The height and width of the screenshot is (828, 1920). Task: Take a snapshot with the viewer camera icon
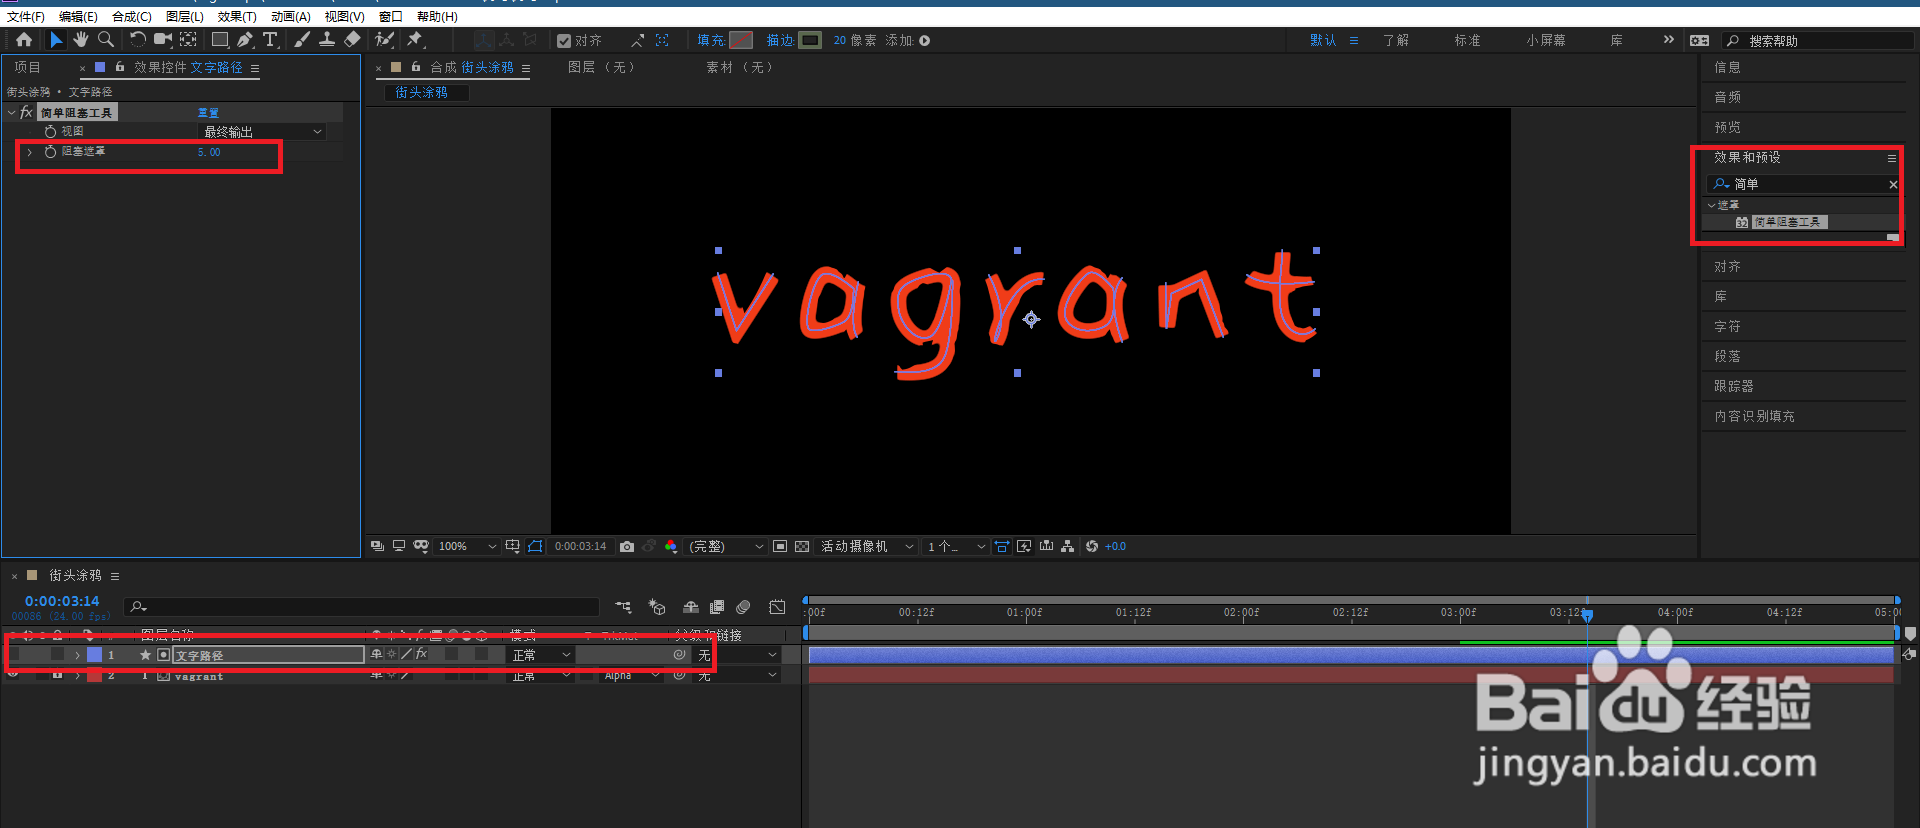click(627, 546)
